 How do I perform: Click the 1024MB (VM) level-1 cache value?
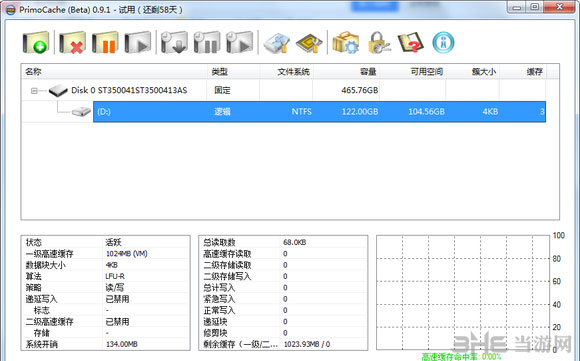click(x=127, y=254)
